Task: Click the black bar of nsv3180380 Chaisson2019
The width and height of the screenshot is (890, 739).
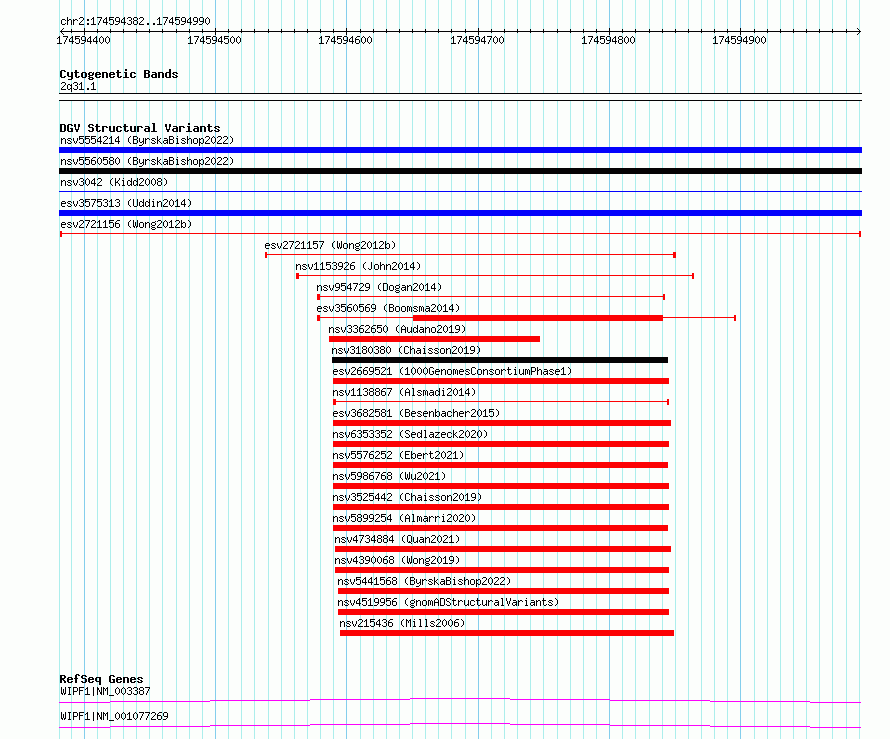Action: [500, 360]
